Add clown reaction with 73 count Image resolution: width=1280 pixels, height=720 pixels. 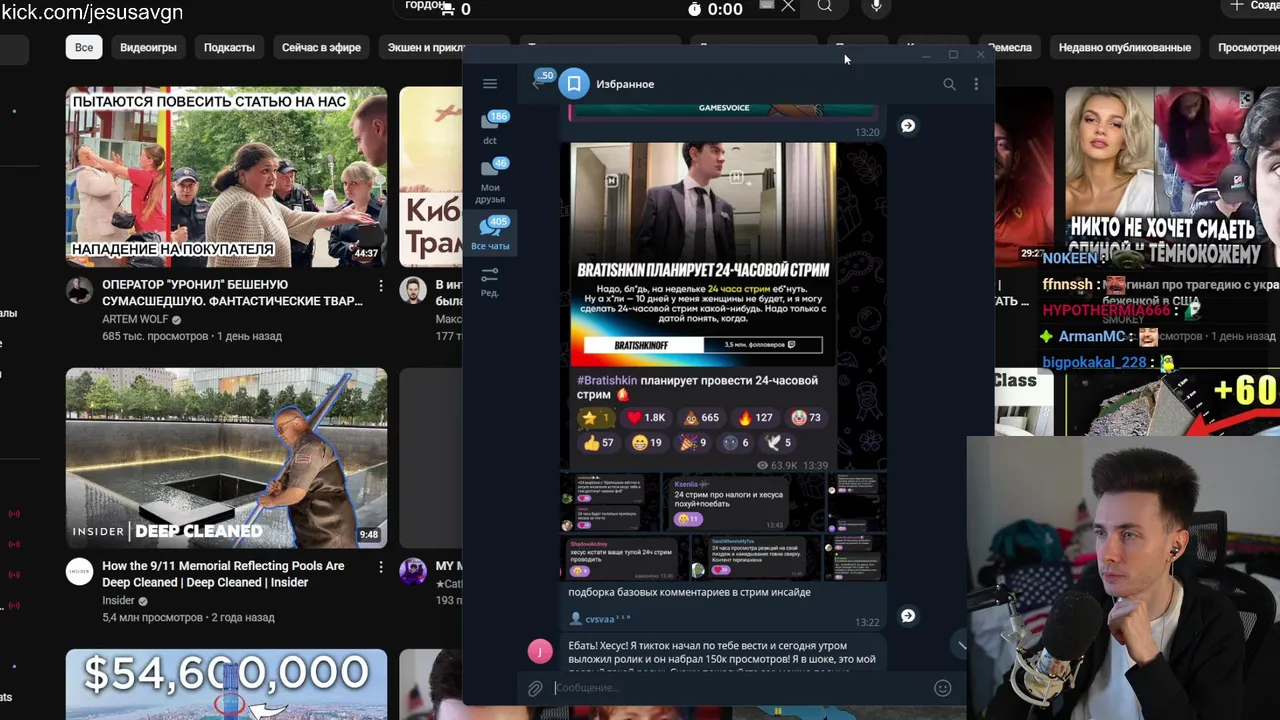point(805,418)
